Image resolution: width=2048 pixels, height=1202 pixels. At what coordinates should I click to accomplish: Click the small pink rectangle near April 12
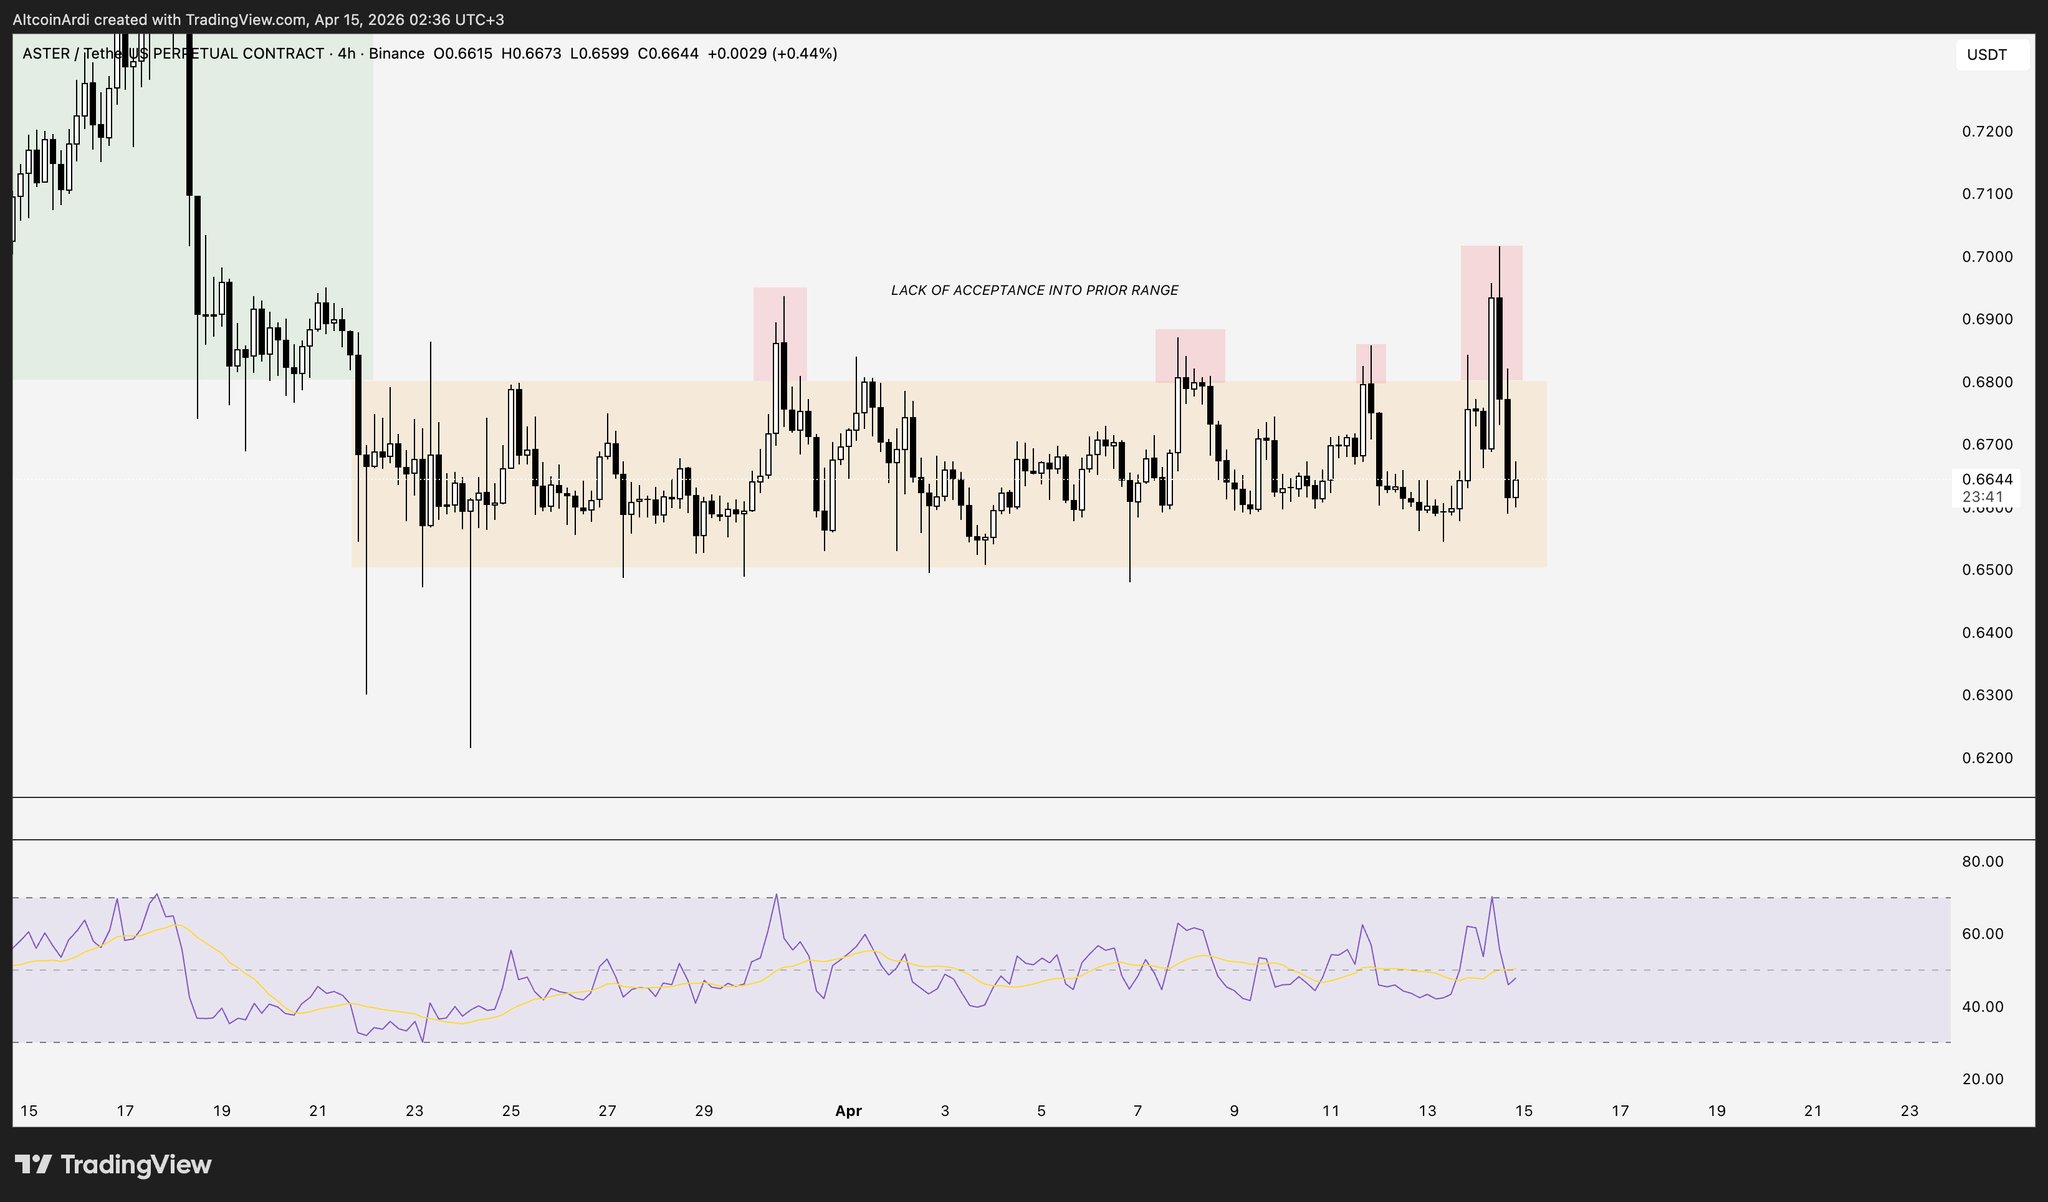coord(1378,360)
